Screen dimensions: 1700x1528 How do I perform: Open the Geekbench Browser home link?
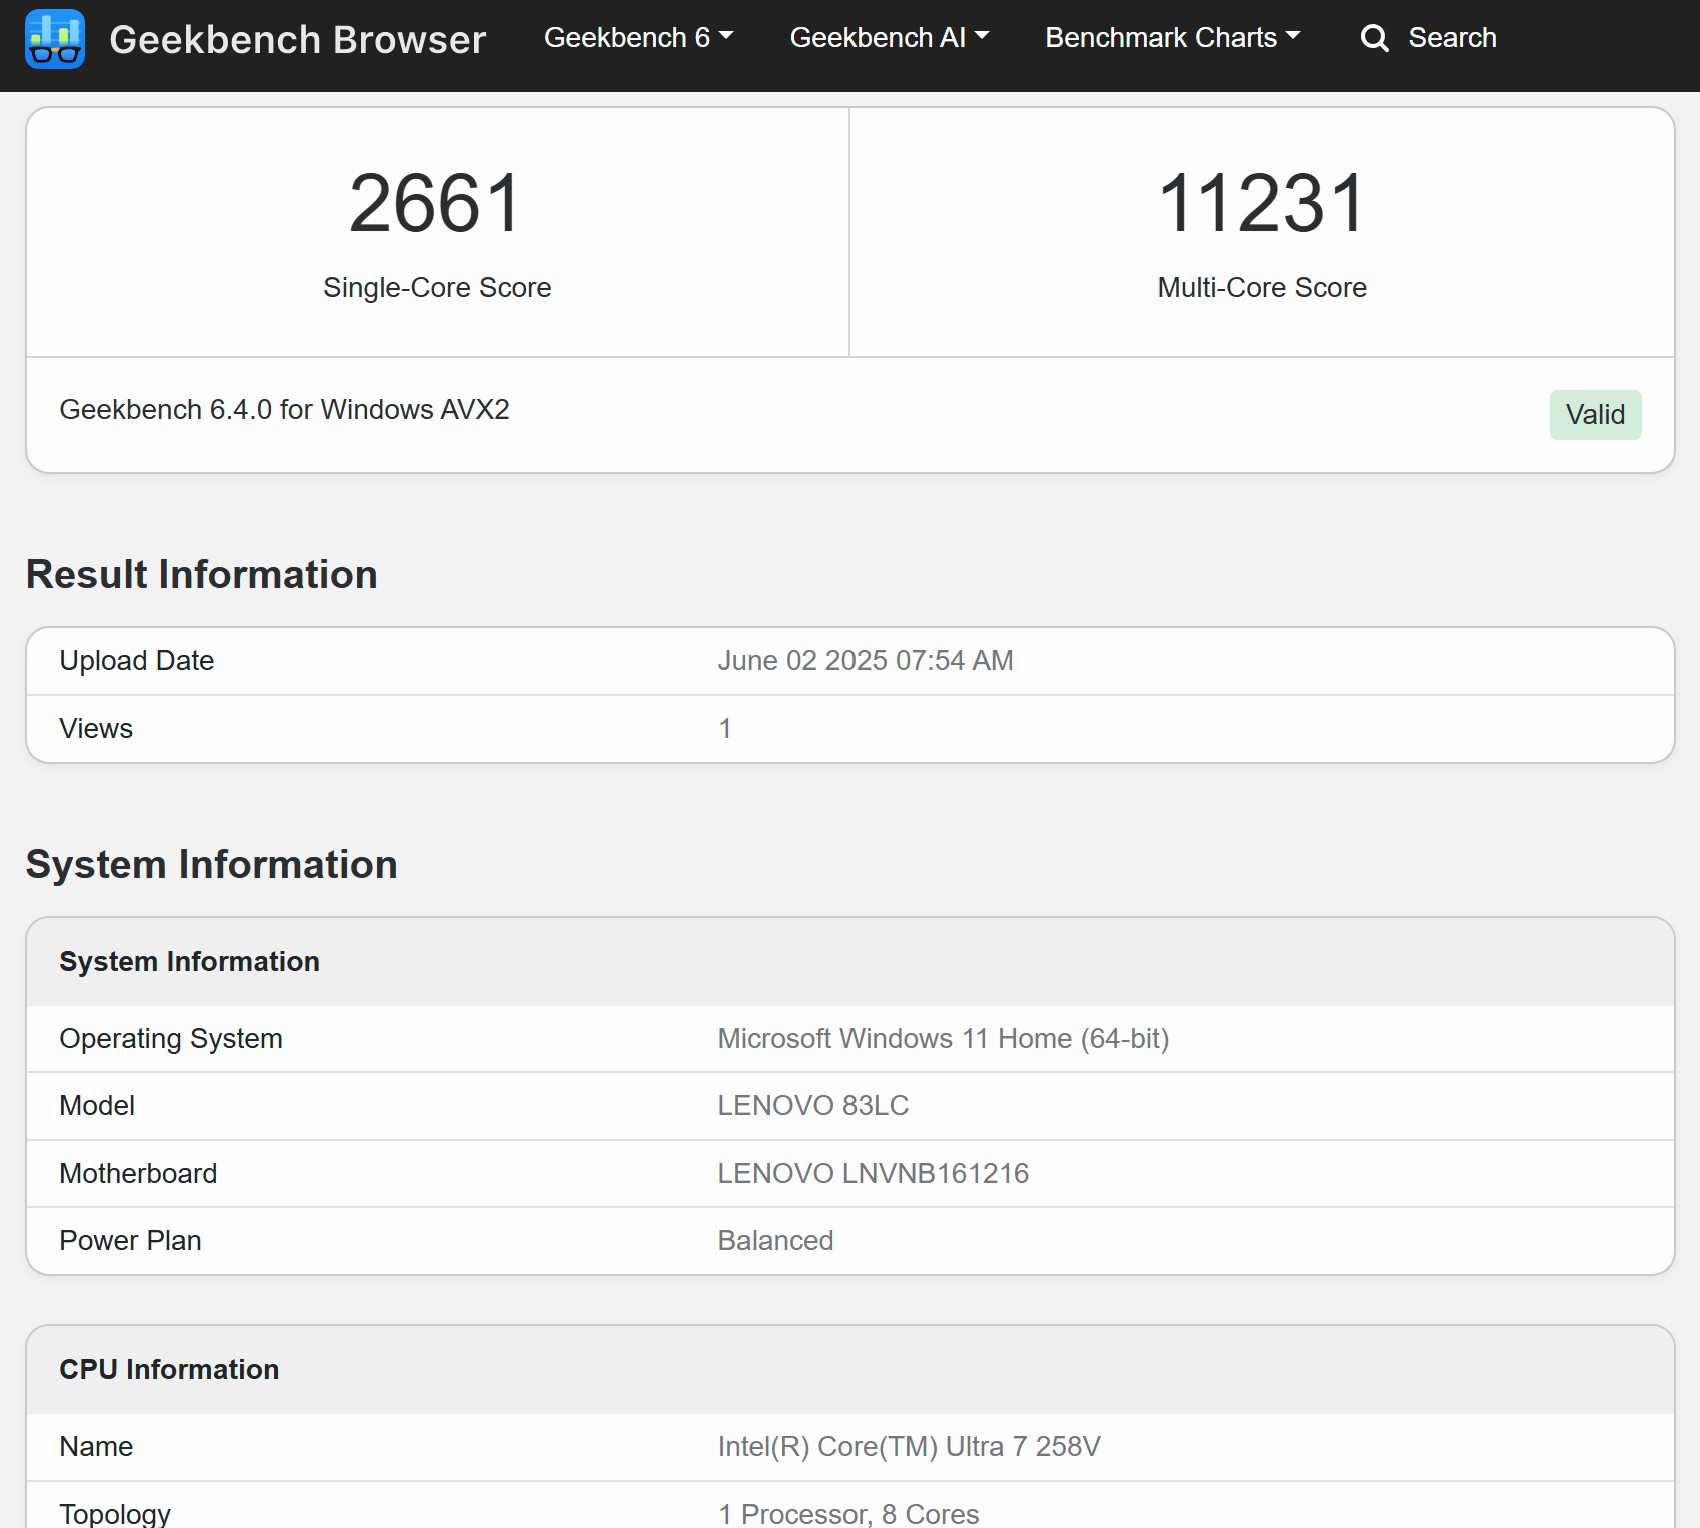297,39
